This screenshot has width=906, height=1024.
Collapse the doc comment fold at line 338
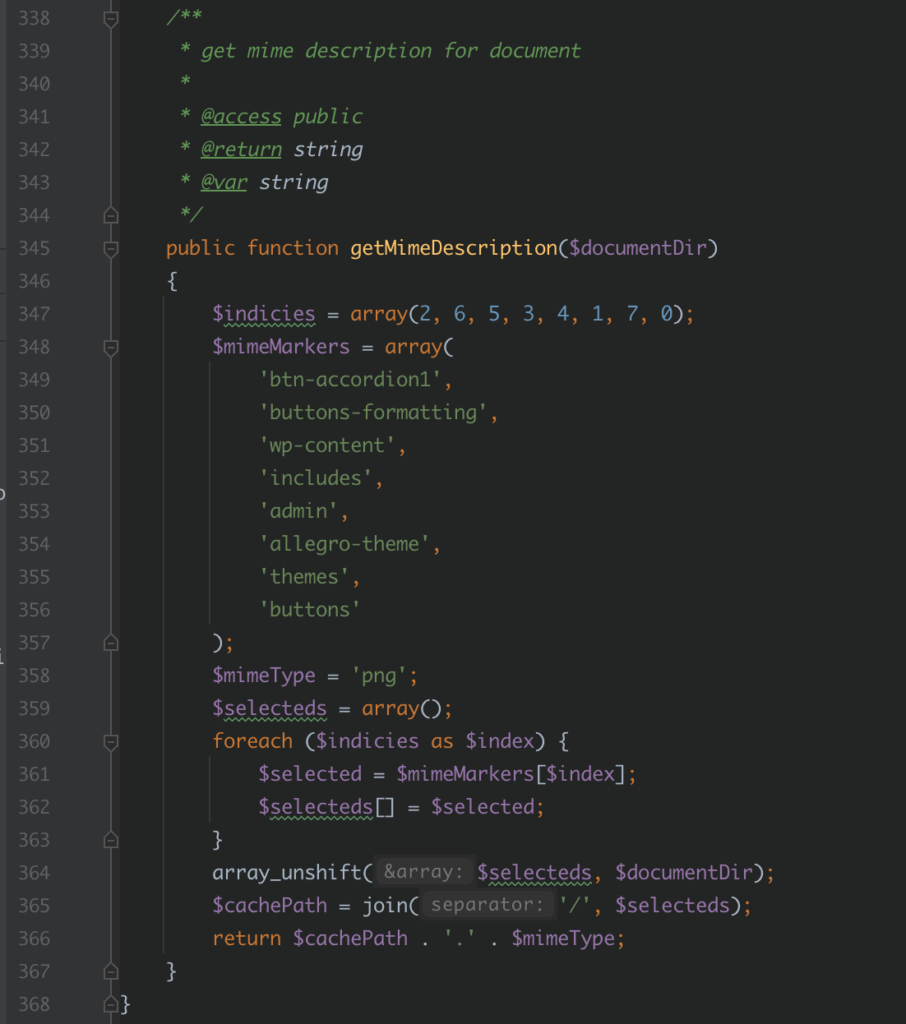coord(111,18)
